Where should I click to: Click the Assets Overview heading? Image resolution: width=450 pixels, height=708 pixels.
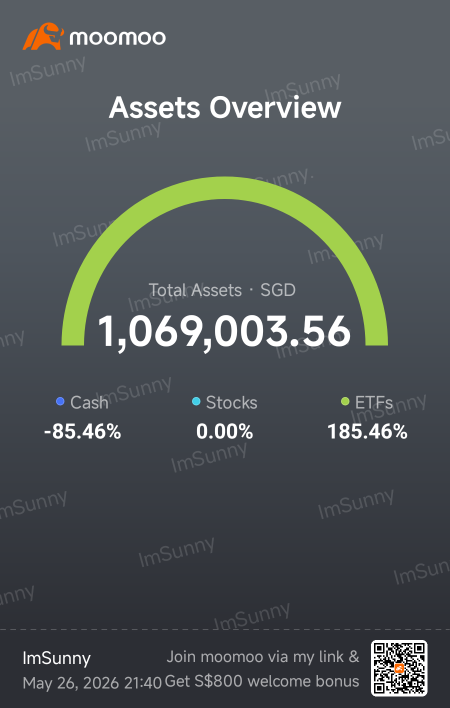[x=225, y=107]
